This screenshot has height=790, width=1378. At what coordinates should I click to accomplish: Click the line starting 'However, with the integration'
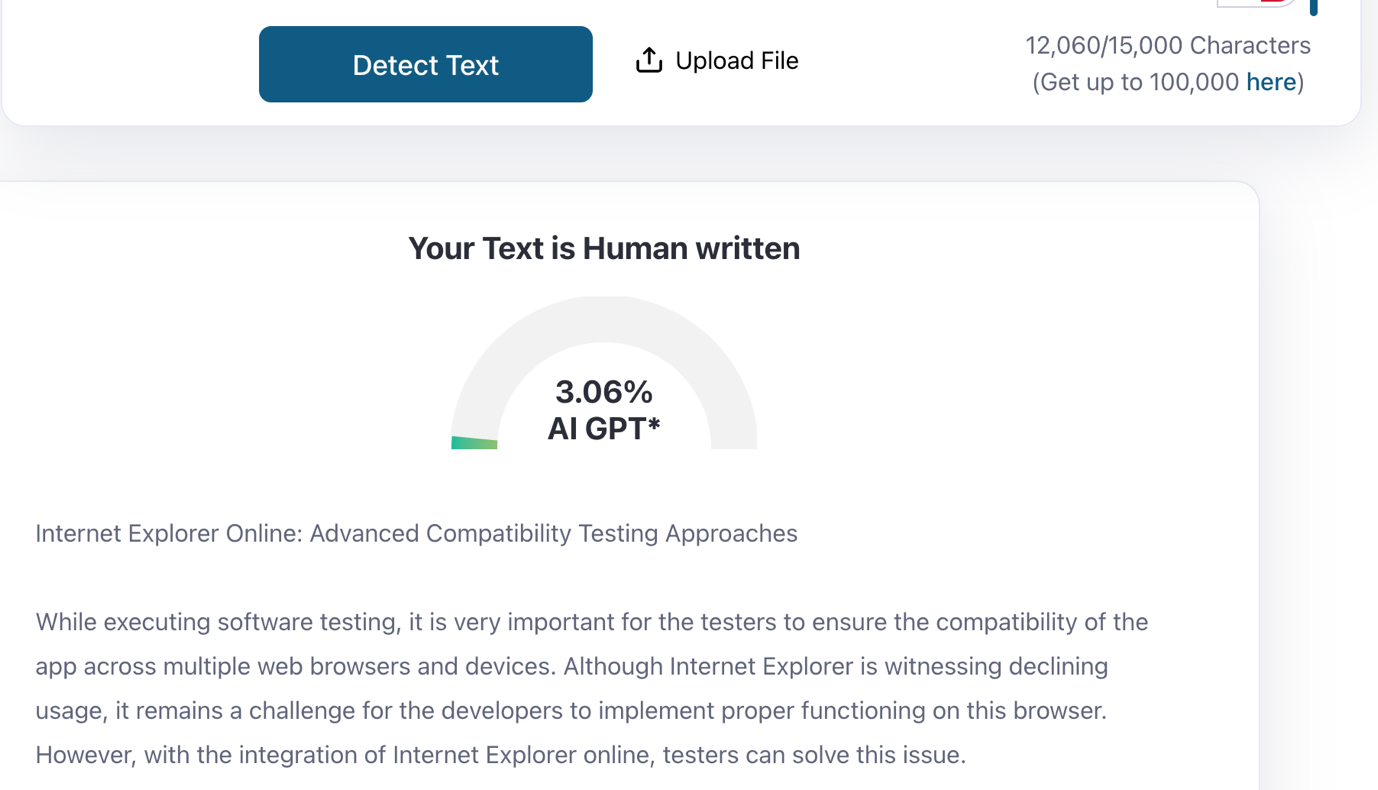(501, 755)
